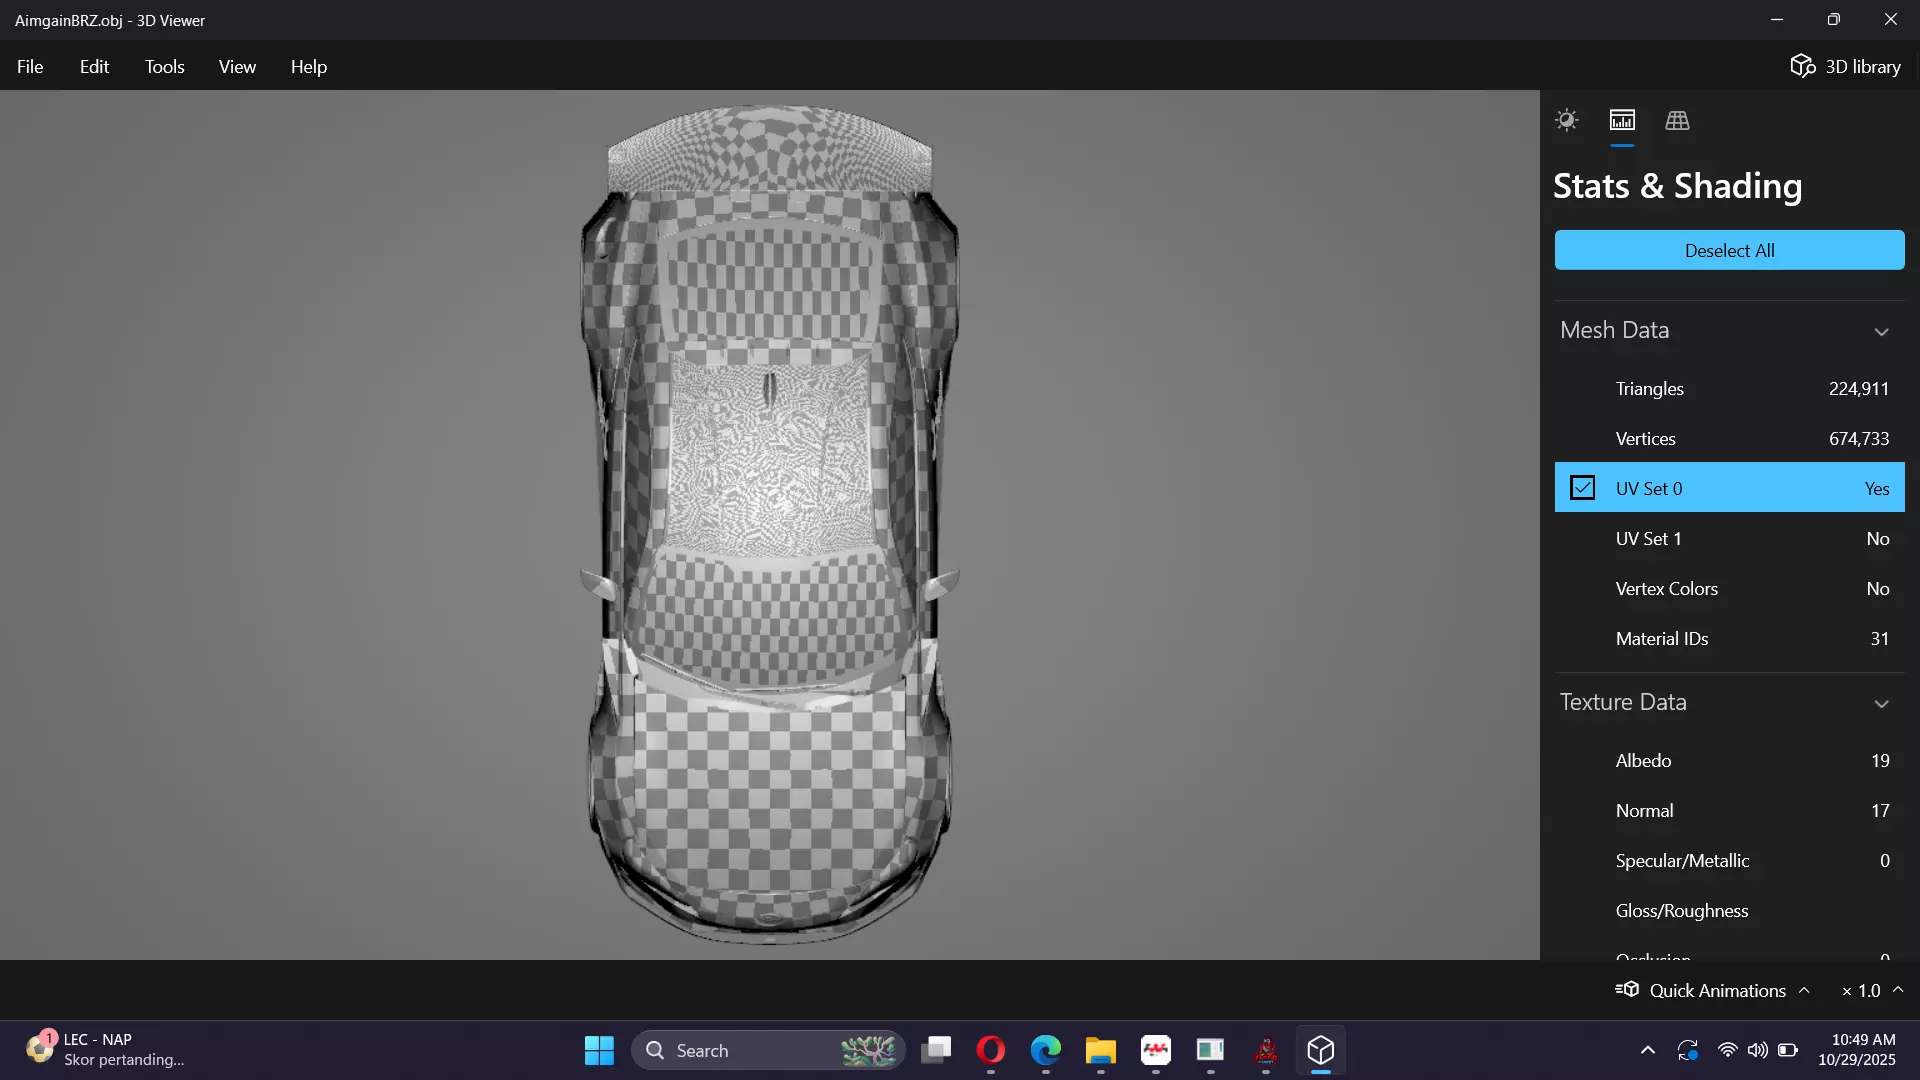Collapse the Texture Data section chevron

point(1881,703)
